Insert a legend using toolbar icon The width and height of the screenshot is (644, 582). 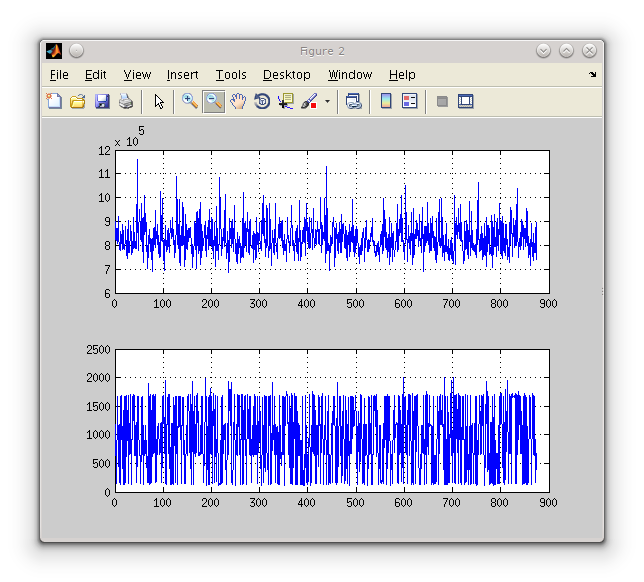coord(409,101)
